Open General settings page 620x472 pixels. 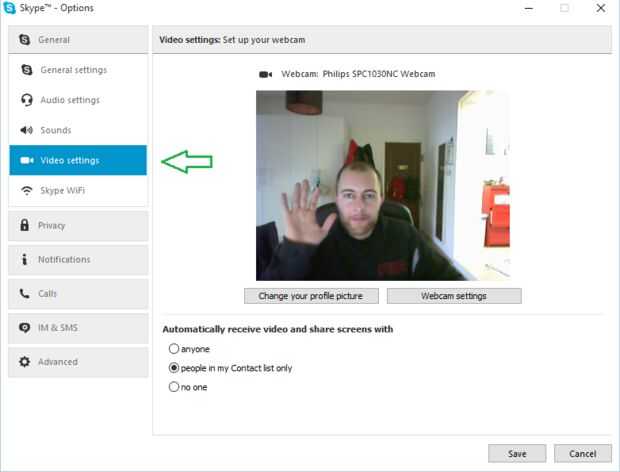(x=78, y=70)
